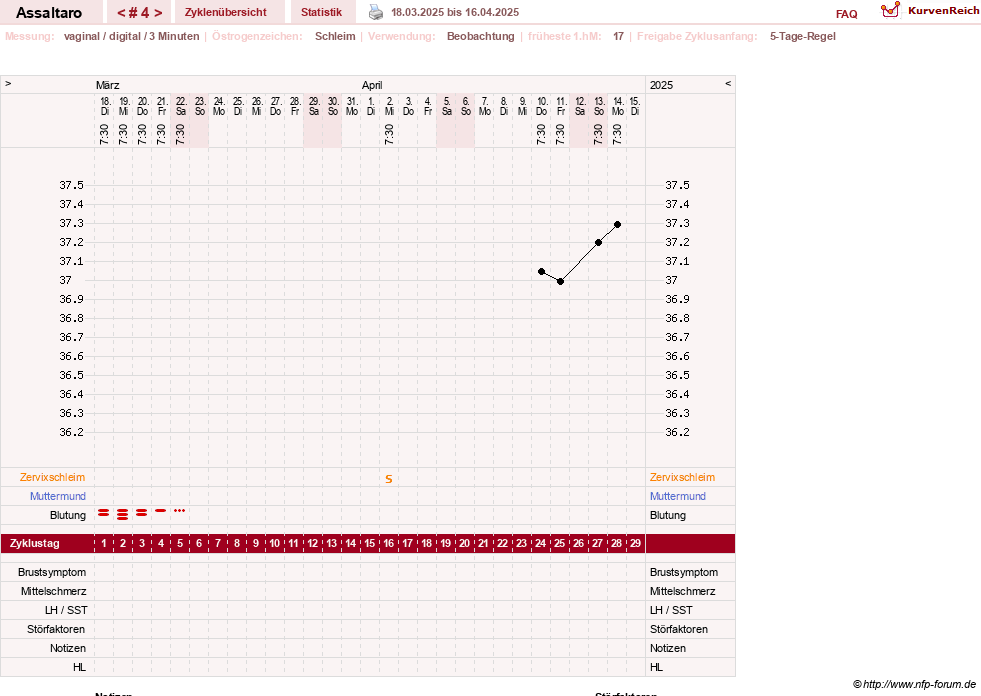Collapse chart using right corner arrow
981x696 pixels.
(x=728, y=83)
